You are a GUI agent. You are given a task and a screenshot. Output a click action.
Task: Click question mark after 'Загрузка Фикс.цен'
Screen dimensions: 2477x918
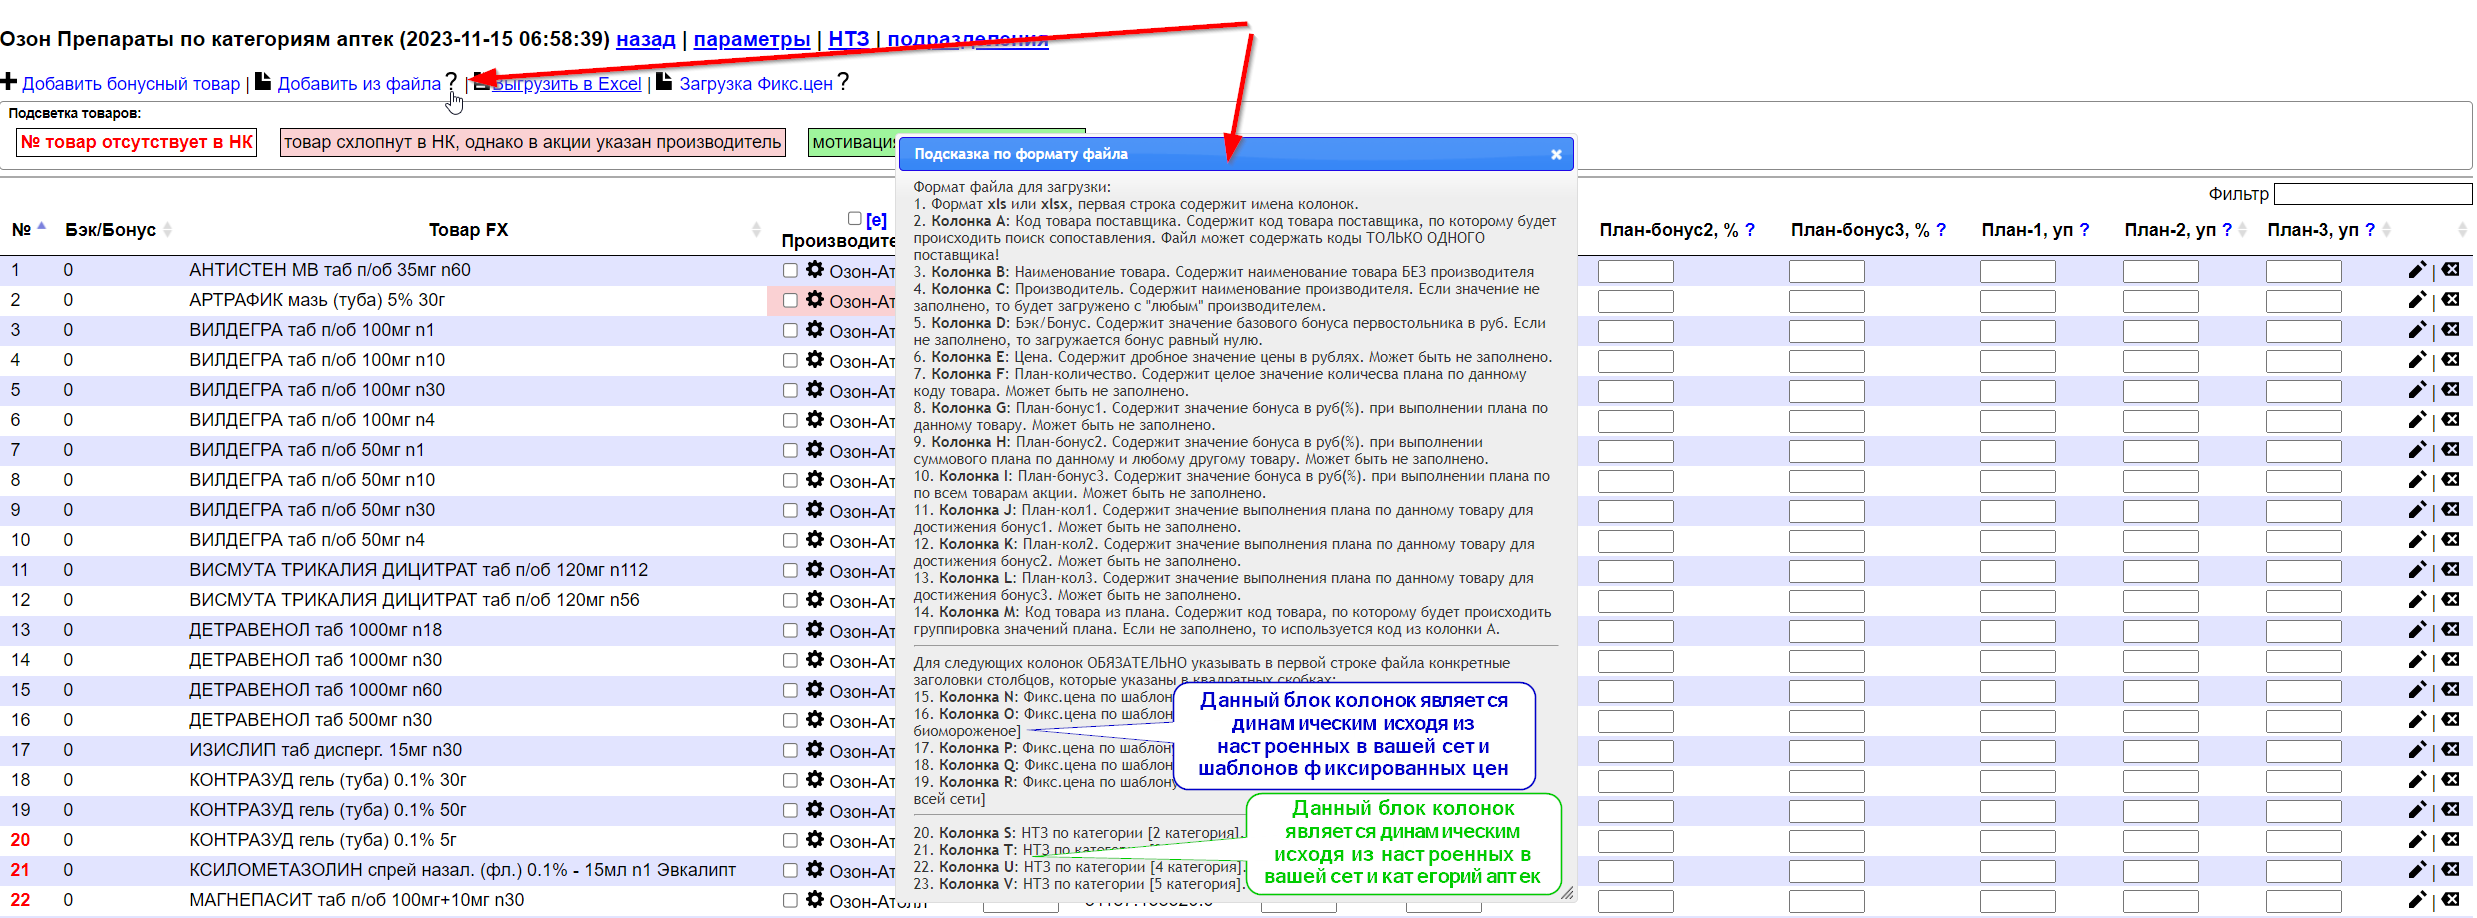[x=843, y=82]
